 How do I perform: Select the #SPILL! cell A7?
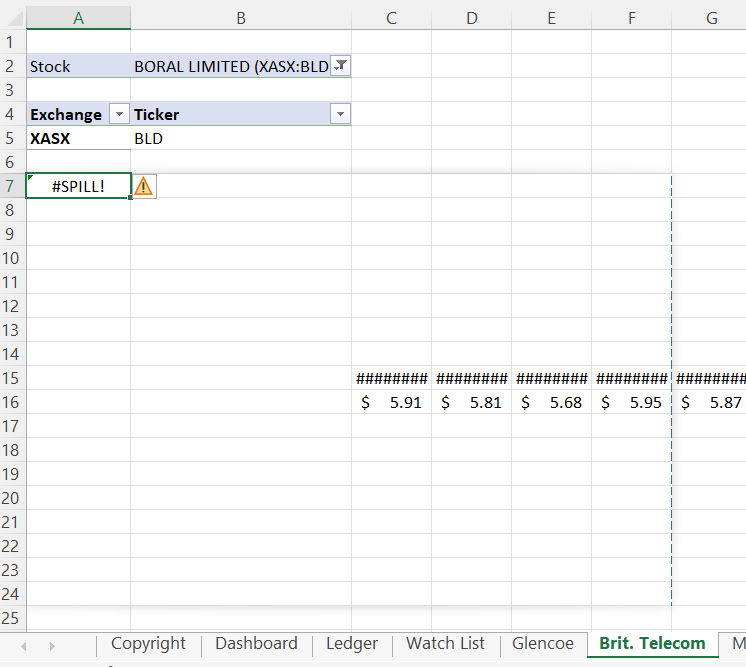tap(79, 186)
